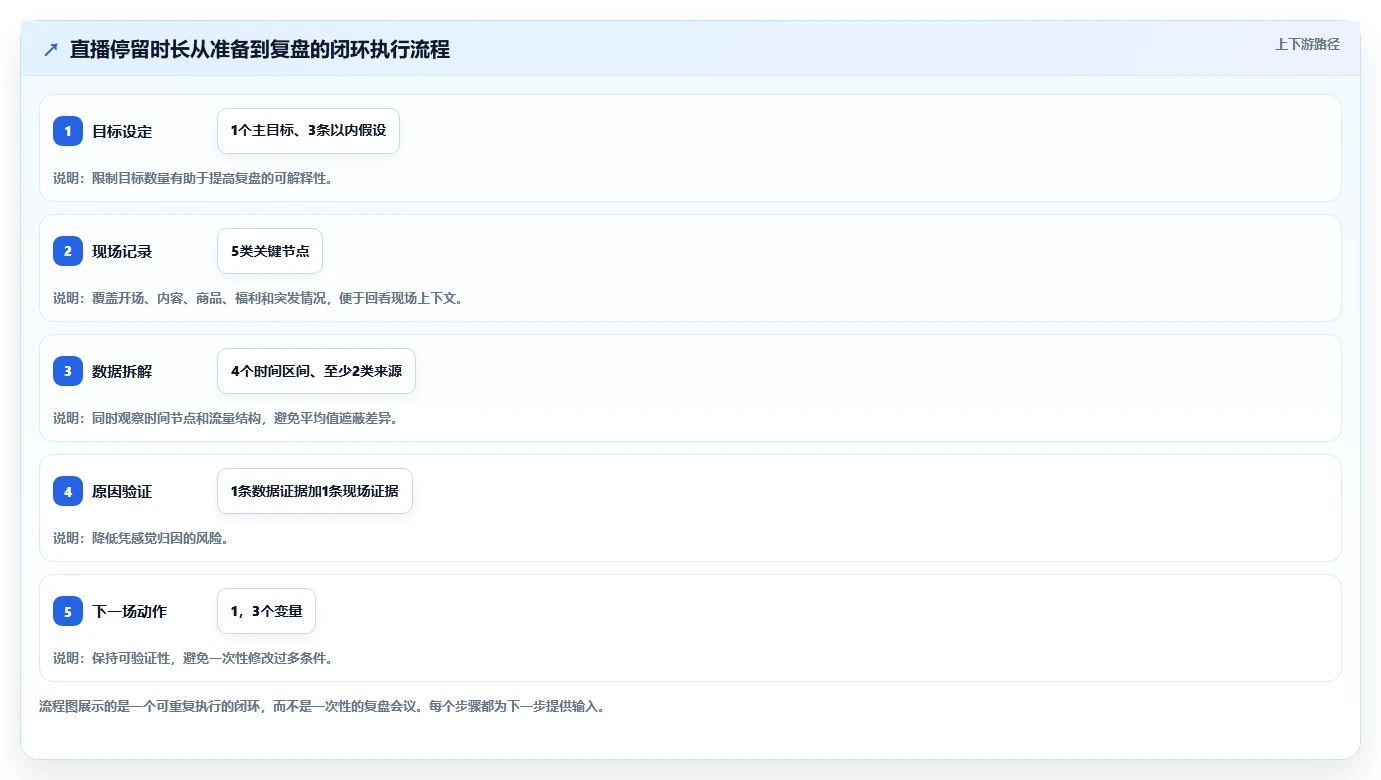Click the arrow icon beside the flow title
Viewport: 1381px width, 780px height.
(x=51, y=50)
